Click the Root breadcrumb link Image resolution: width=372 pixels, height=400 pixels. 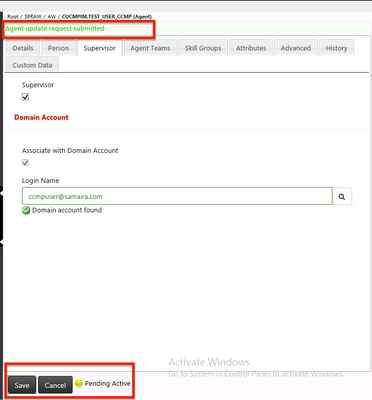(x=13, y=16)
